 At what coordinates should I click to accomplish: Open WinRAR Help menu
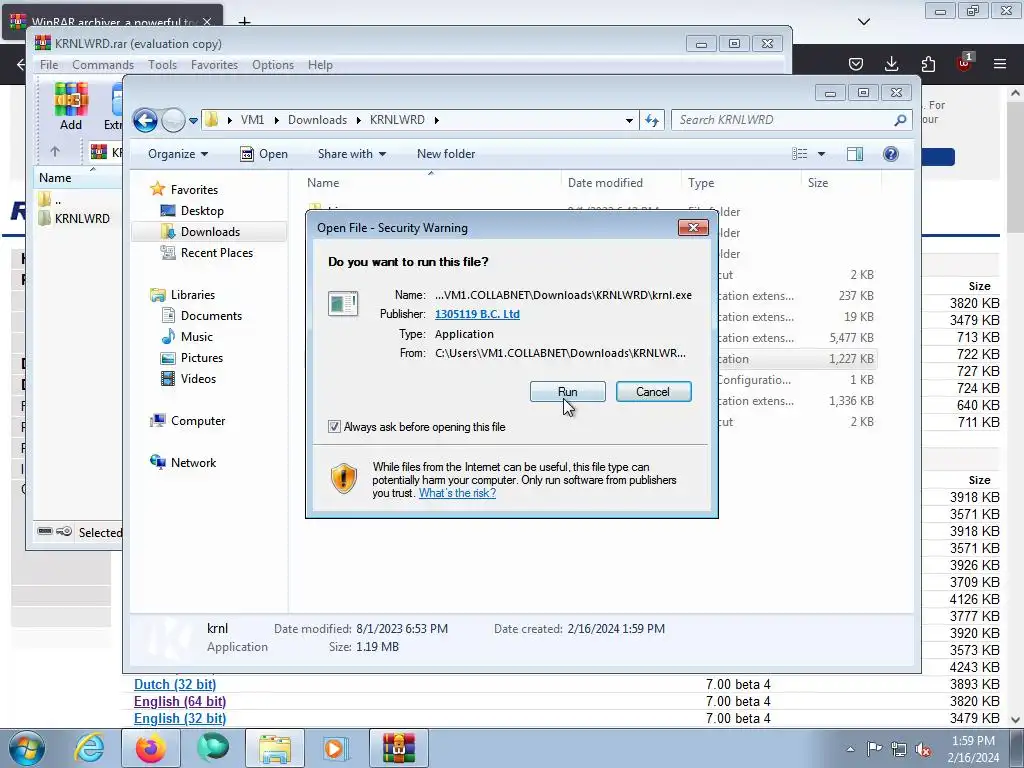(x=320, y=65)
